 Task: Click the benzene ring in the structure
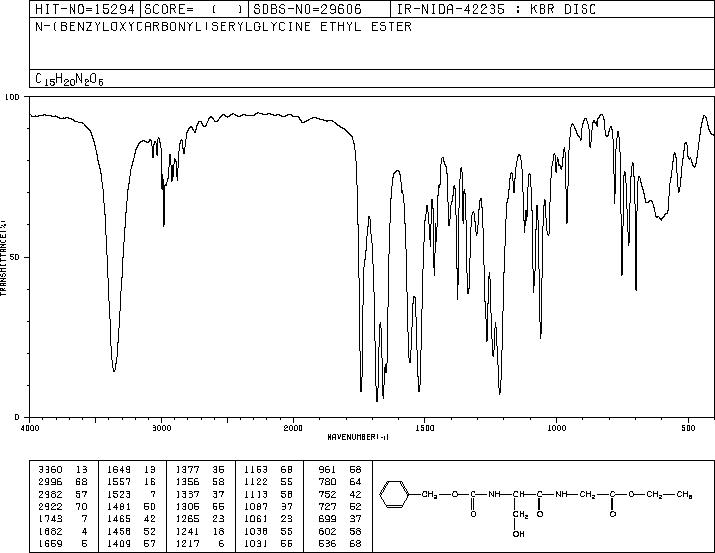(395, 494)
